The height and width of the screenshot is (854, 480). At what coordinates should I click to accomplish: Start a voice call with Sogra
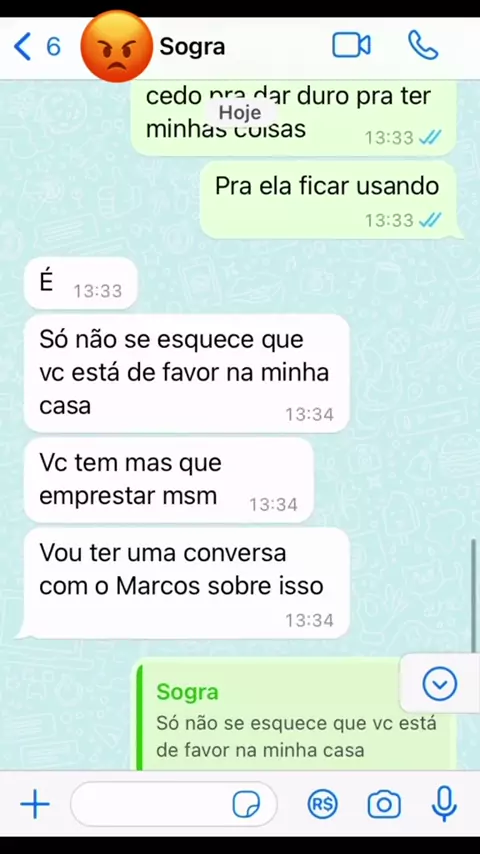click(x=423, y=46)
